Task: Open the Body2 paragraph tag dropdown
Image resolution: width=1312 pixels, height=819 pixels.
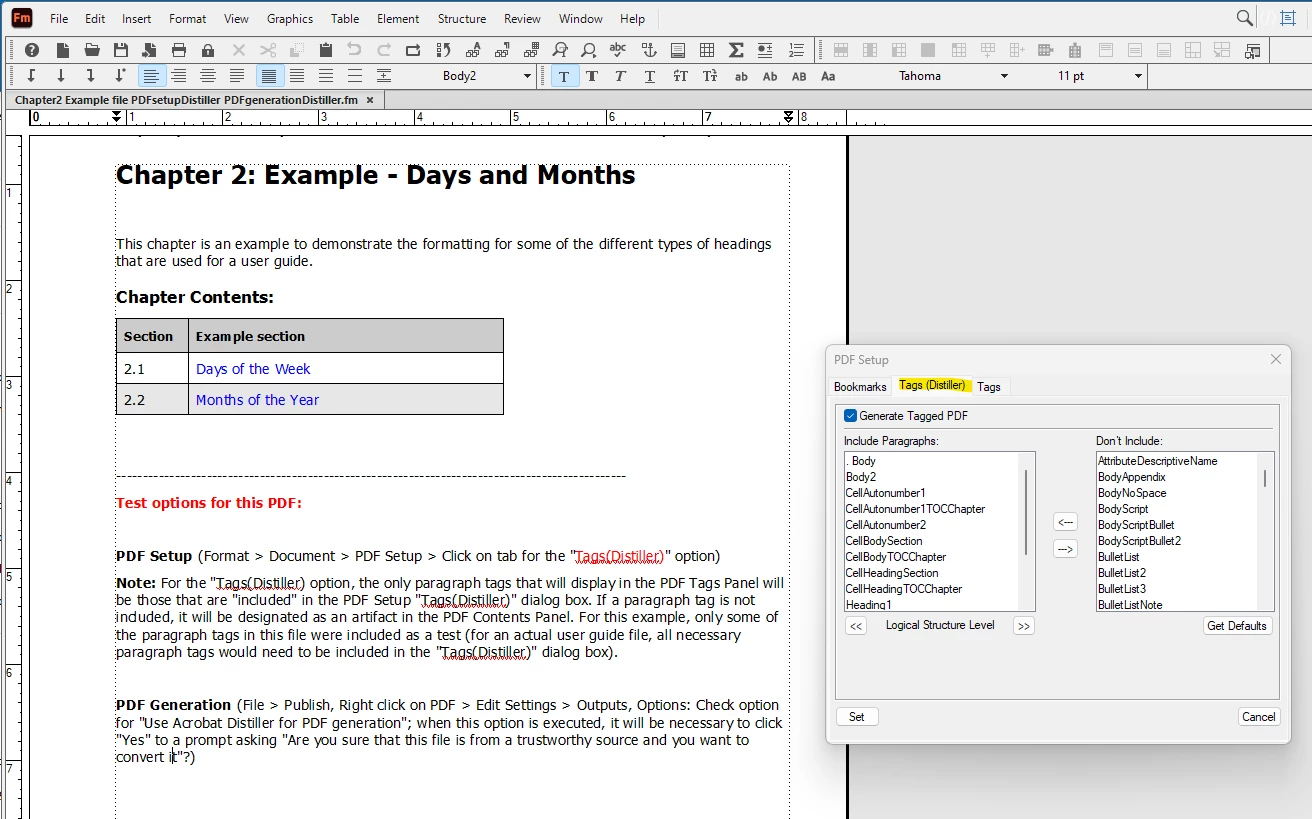Action: point(527,76)
